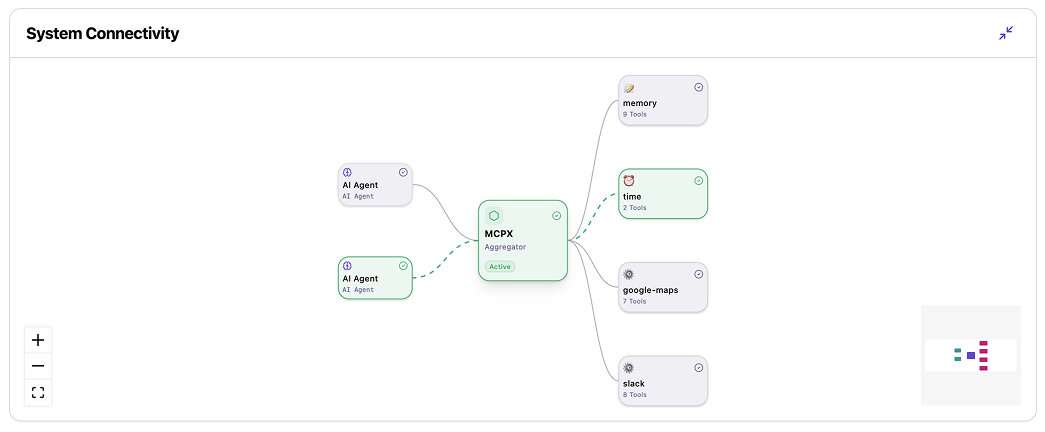Click the time alarm clock icon

pyautogui.click(x=628, y=181)
